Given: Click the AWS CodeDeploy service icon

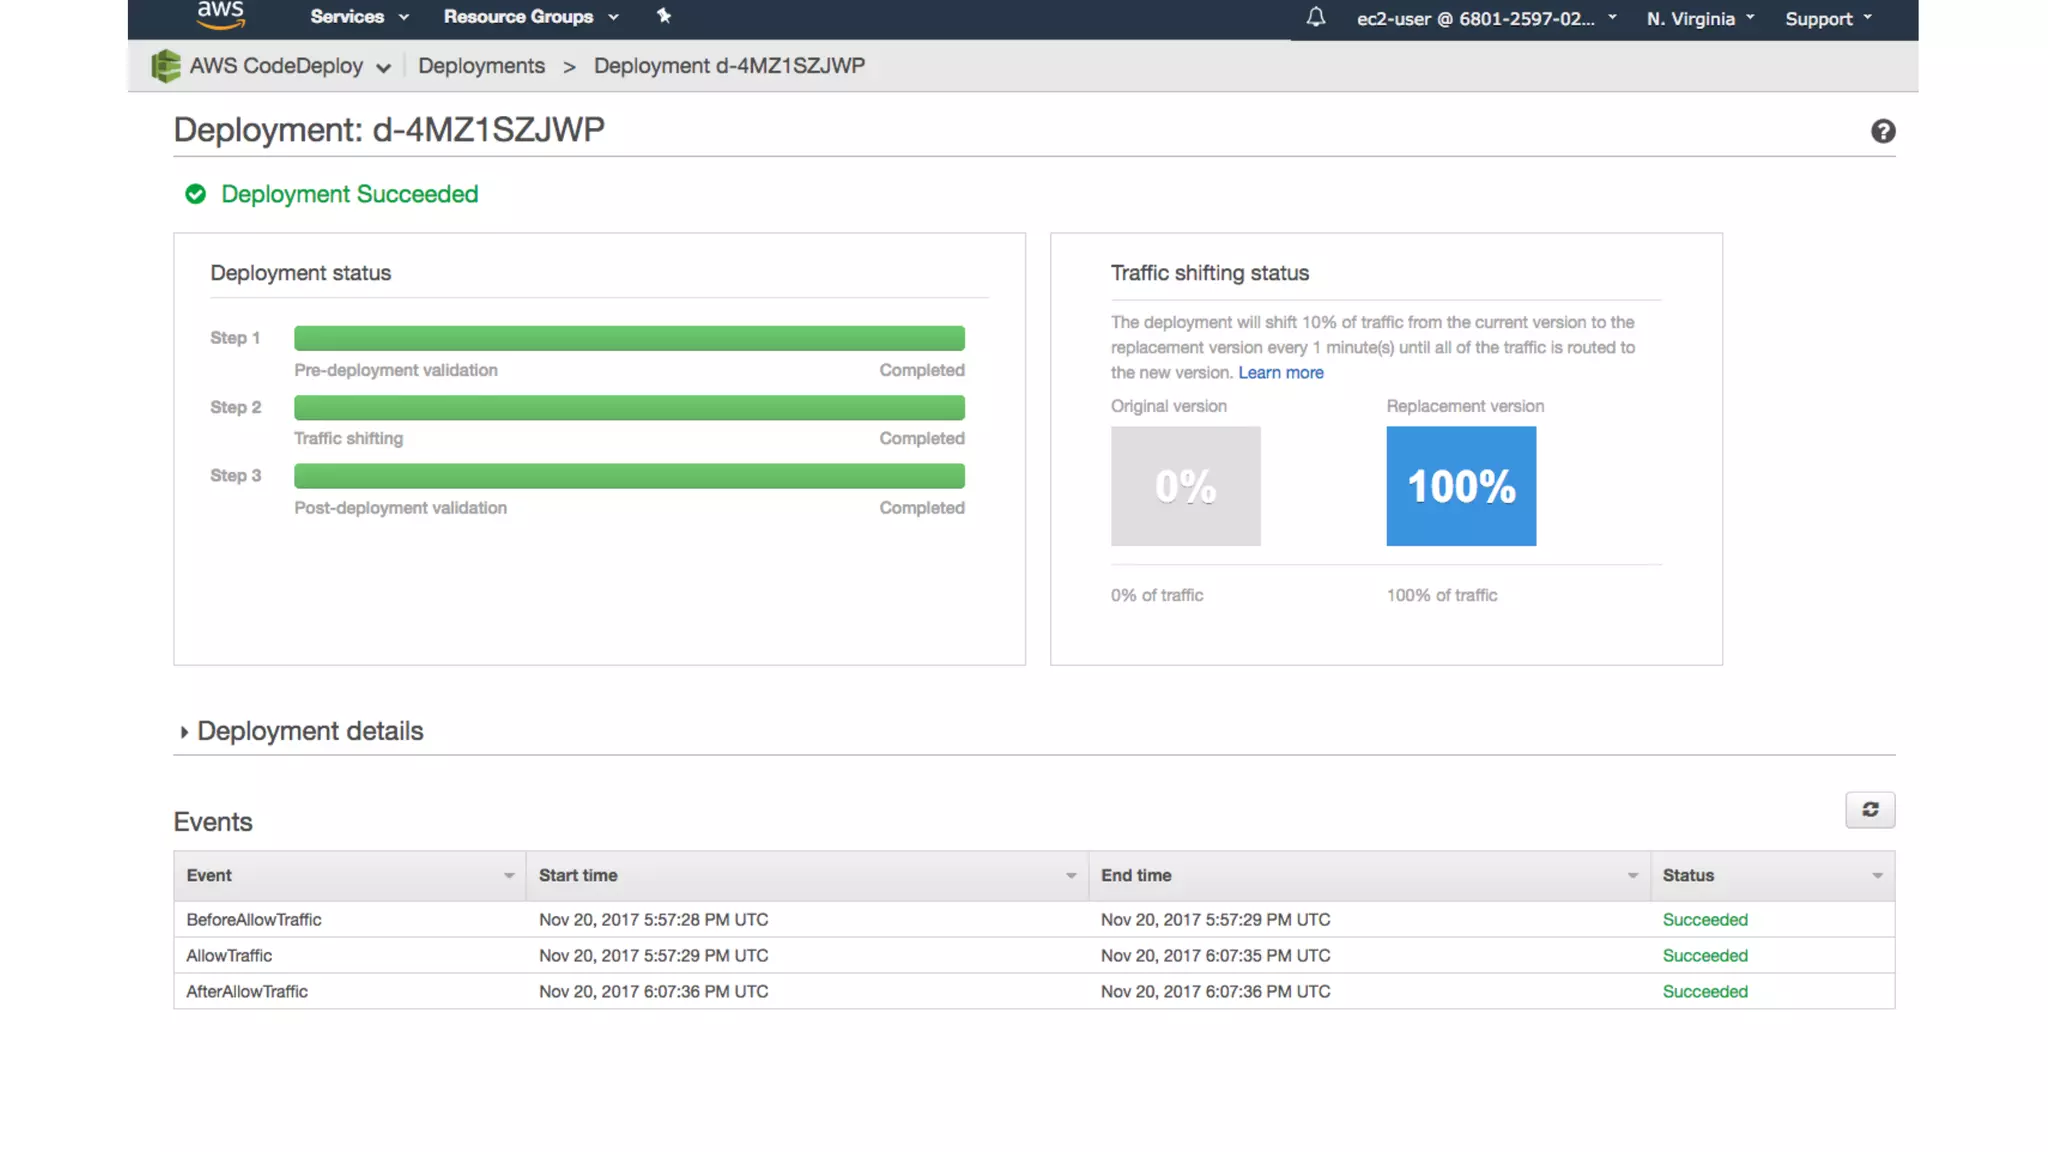Looking at the screenshot, I should pos(166,66).
